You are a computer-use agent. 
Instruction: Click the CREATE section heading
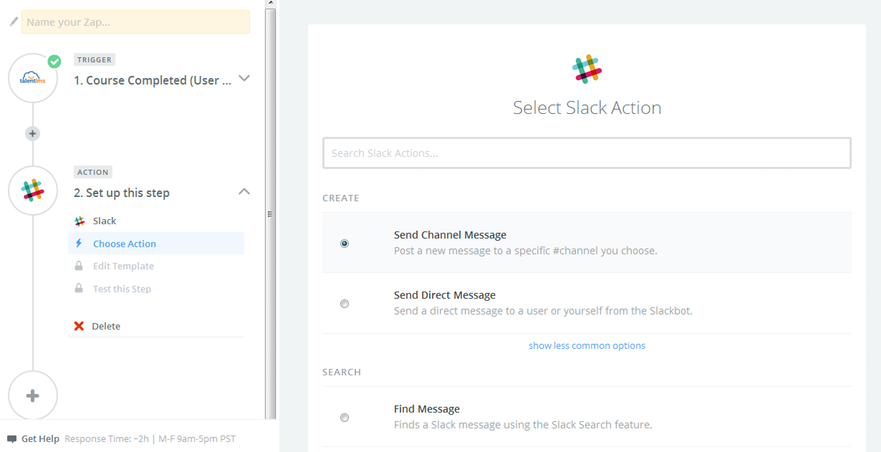tap(340, 198)
